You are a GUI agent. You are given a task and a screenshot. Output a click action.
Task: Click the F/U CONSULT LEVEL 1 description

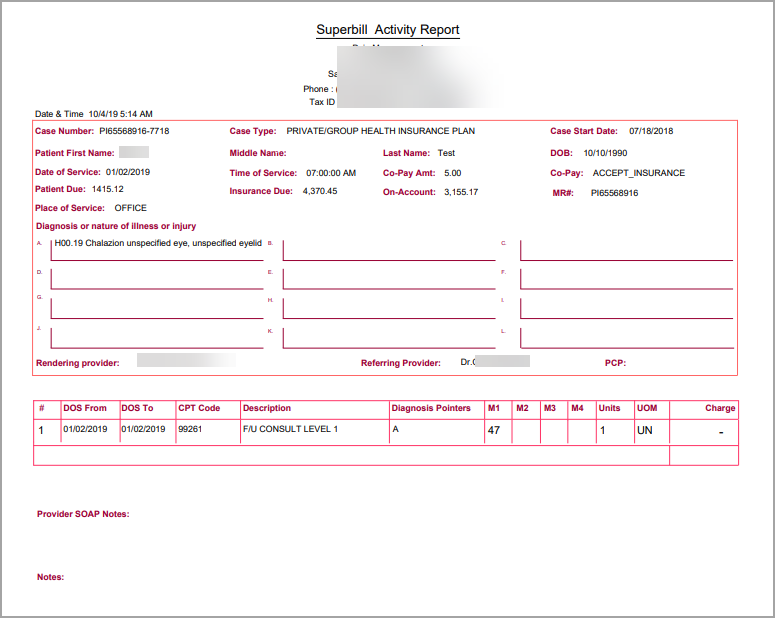pos(290,429)
